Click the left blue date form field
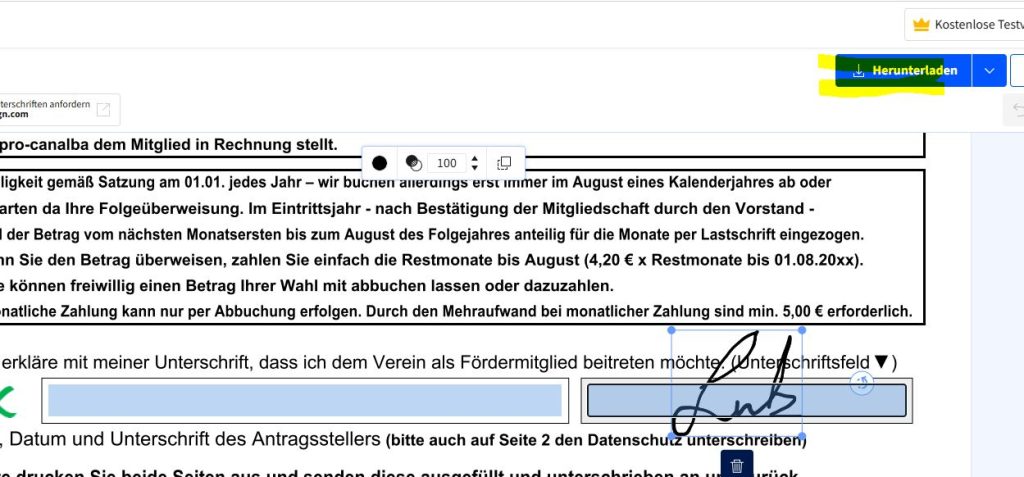 point(305,400)
